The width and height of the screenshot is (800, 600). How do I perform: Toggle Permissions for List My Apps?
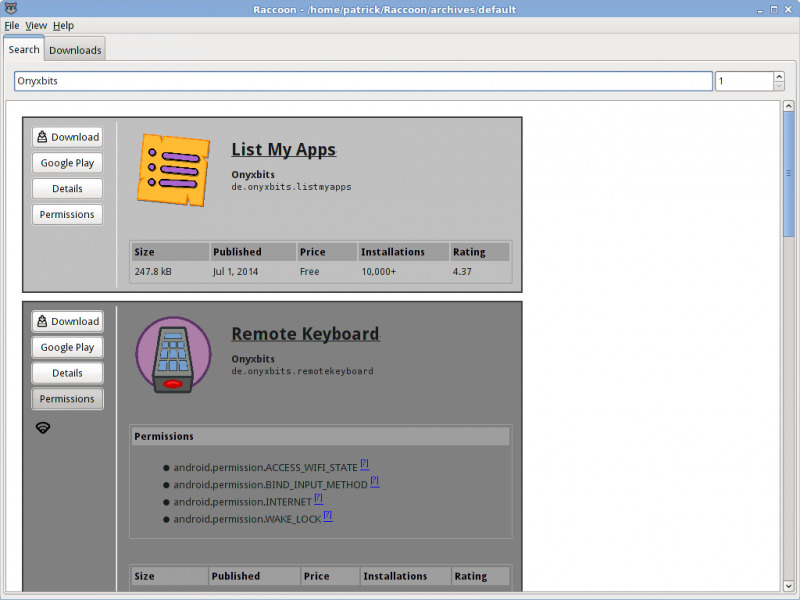[x=67, y=215]
